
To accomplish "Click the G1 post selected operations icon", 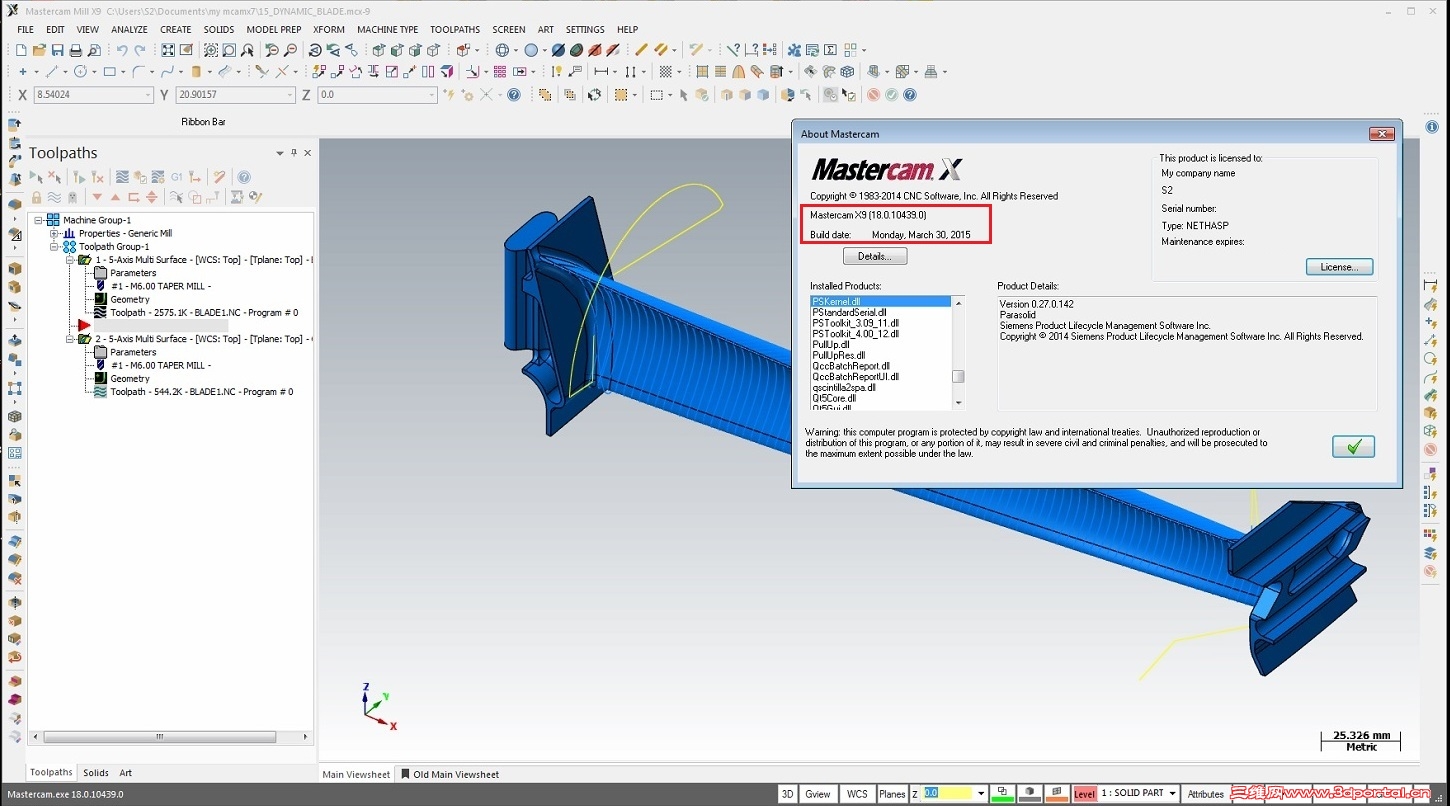I will point(177,177).
